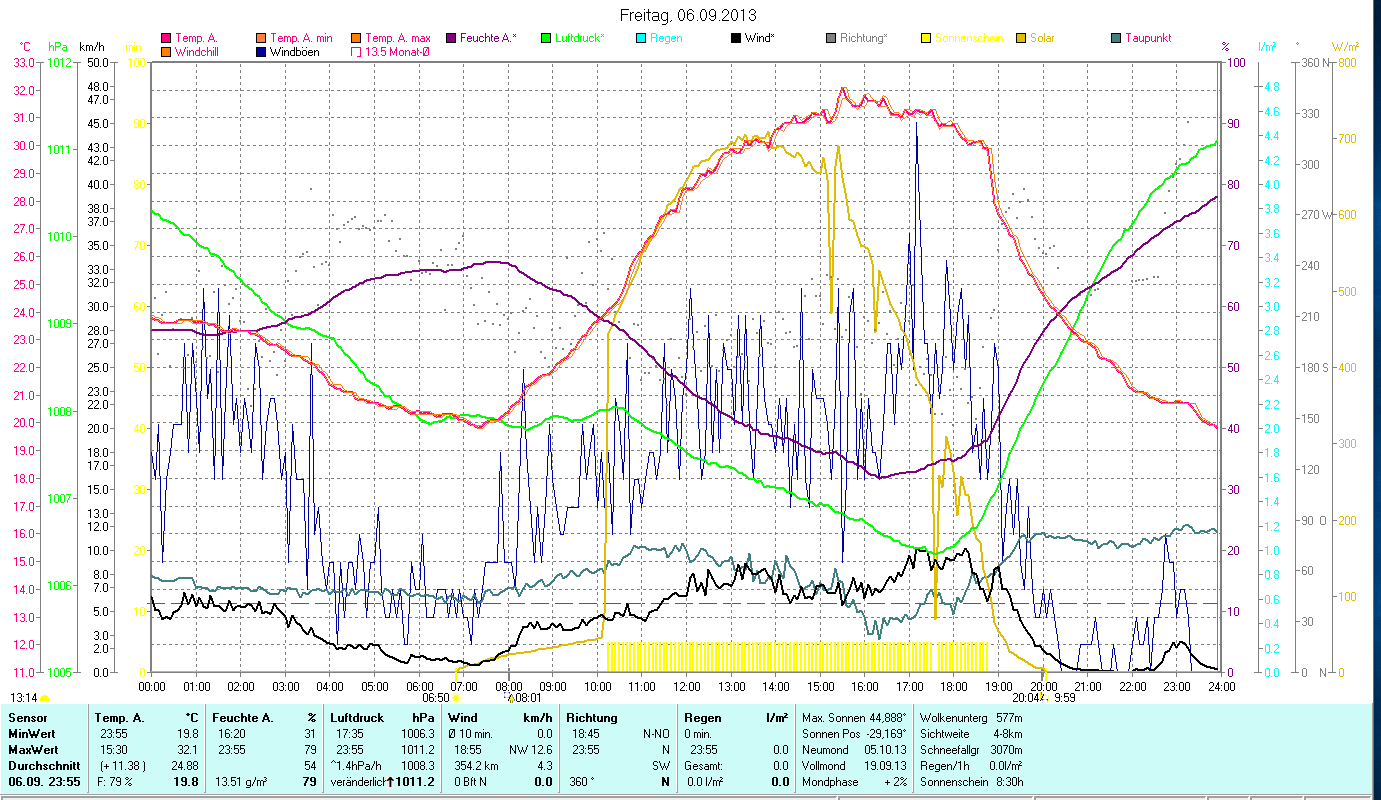Click the cyan Regen legend marker
The image size is (1381, 800).
641,38
